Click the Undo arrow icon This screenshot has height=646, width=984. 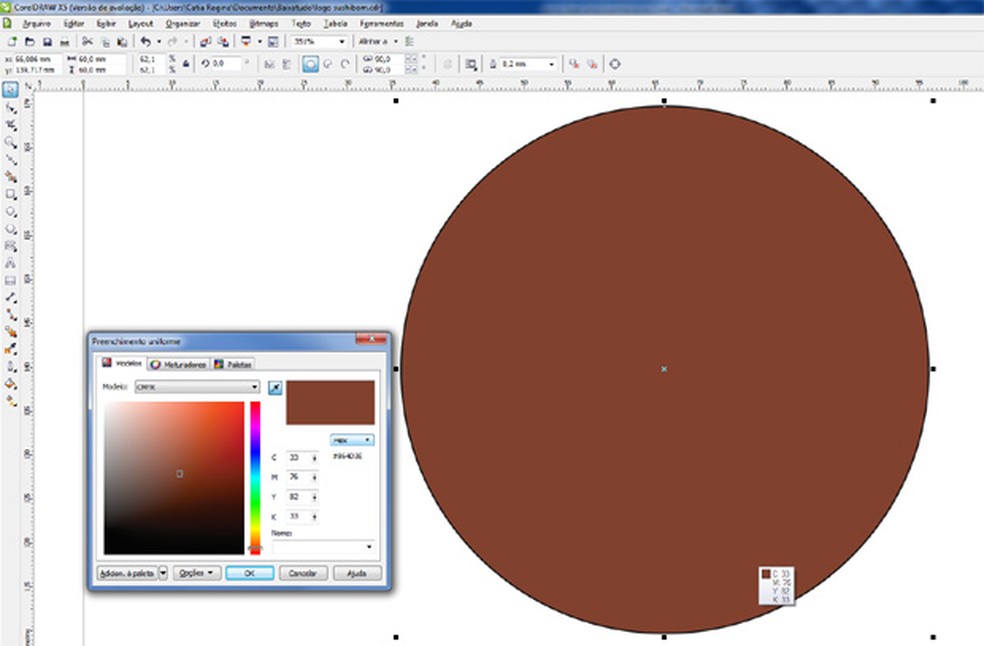click(x=145, y=42)
